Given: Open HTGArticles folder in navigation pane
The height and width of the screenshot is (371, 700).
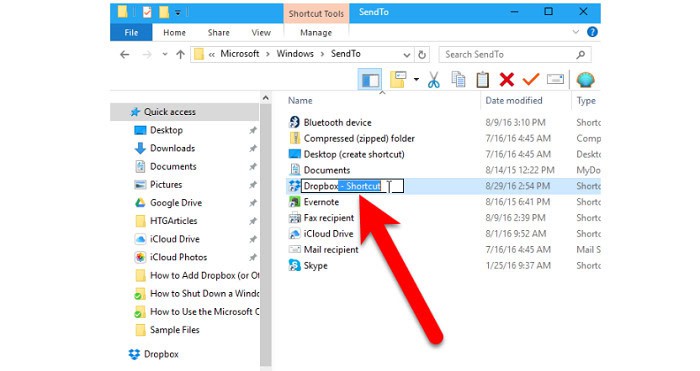Looking at the screenshot, I should [173, 221].
